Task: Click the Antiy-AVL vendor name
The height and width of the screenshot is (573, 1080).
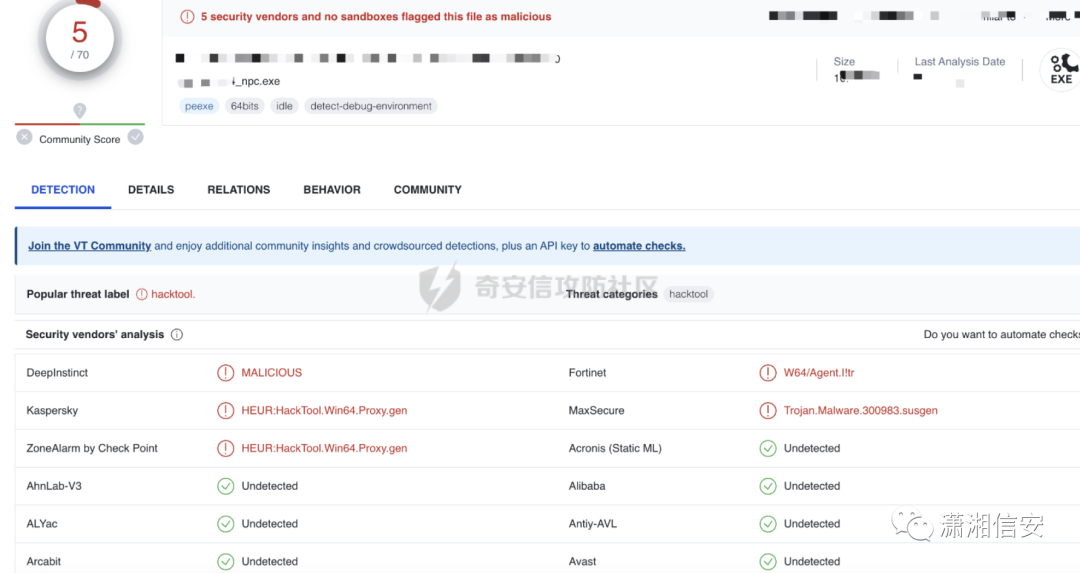Action: [593, 524]
